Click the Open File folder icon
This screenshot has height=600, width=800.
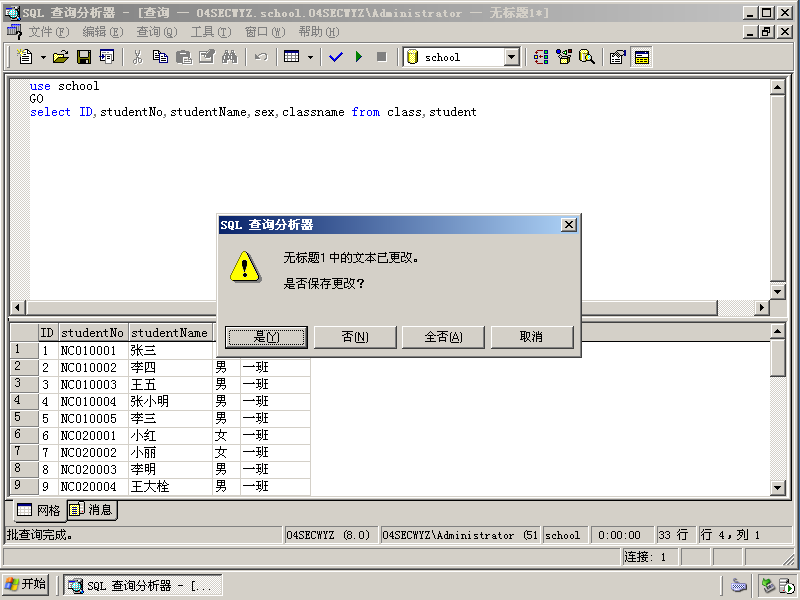click(60, 57)
